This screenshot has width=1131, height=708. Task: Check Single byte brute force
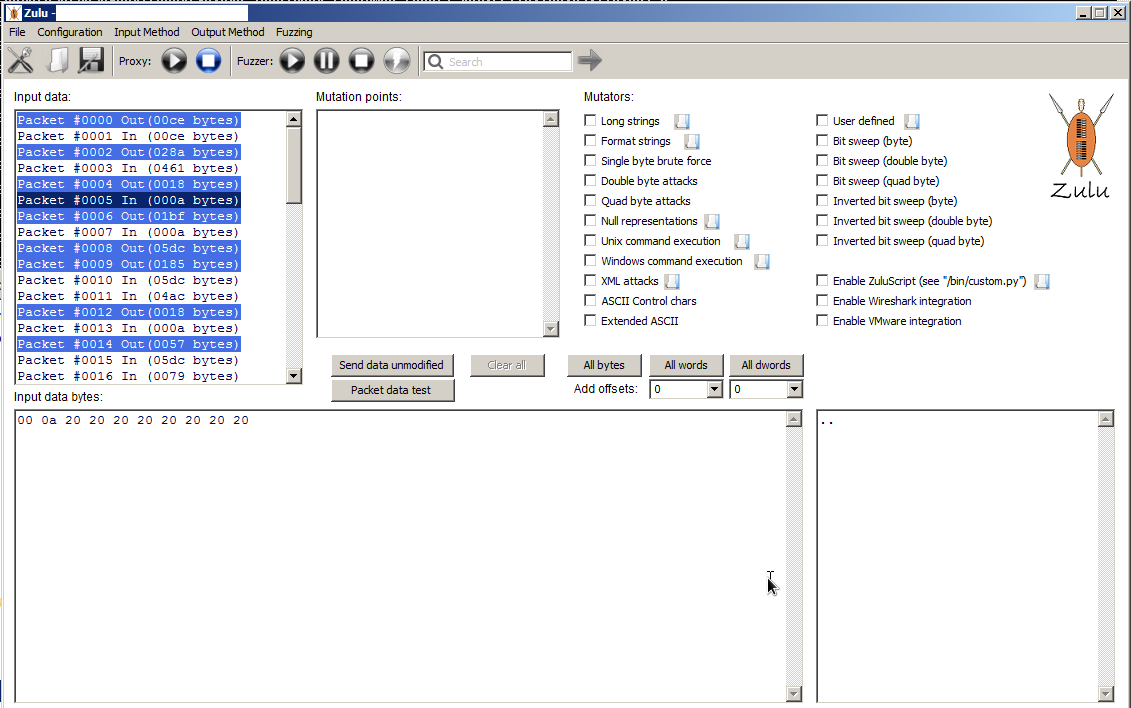[590, 161]
